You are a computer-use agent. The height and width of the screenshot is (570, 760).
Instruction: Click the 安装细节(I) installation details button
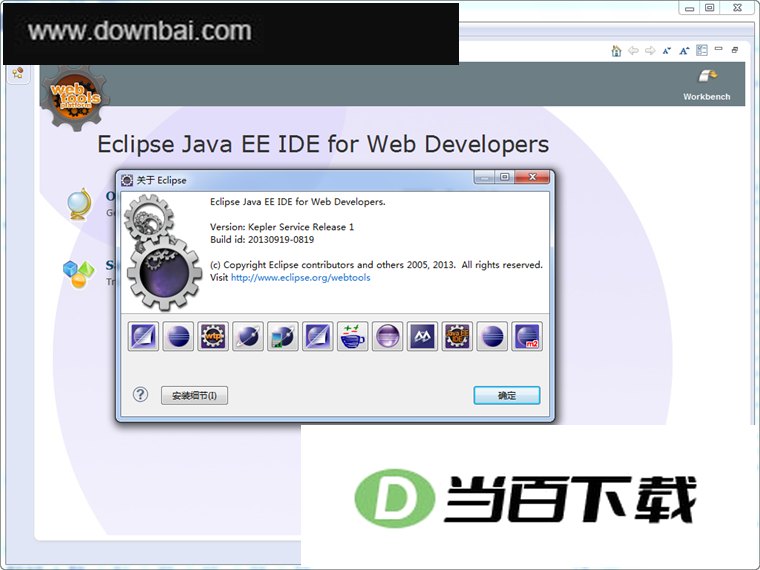click(194, 396)
